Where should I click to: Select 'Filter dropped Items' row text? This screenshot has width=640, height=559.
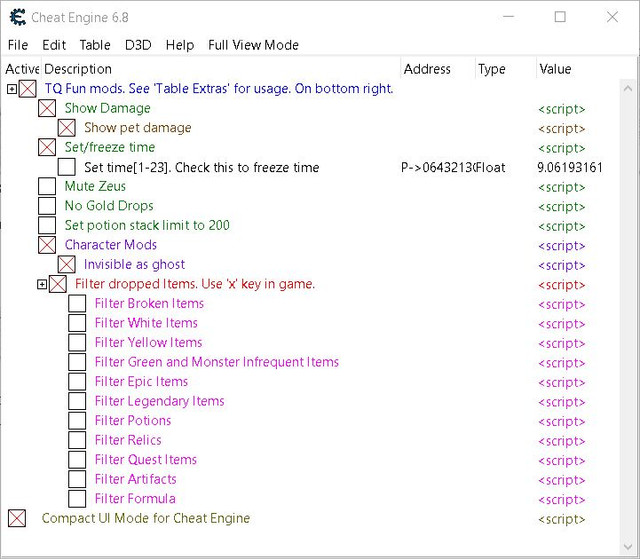pyautogui.click(x=195, y=284)
